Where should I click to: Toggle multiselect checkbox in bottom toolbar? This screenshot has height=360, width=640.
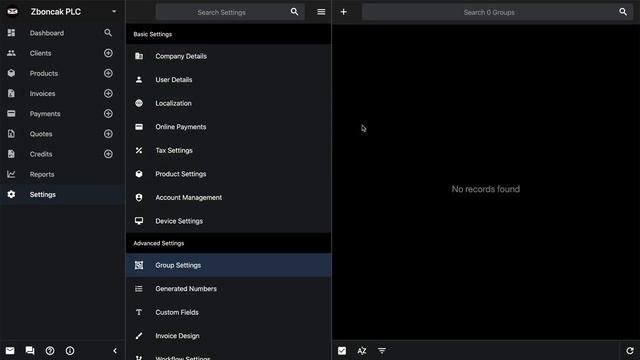pos(342,351)
